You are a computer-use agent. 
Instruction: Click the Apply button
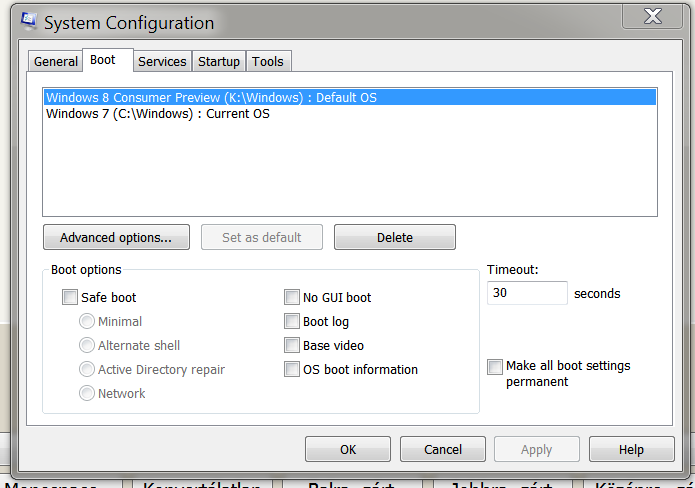[x=537, y=449]
